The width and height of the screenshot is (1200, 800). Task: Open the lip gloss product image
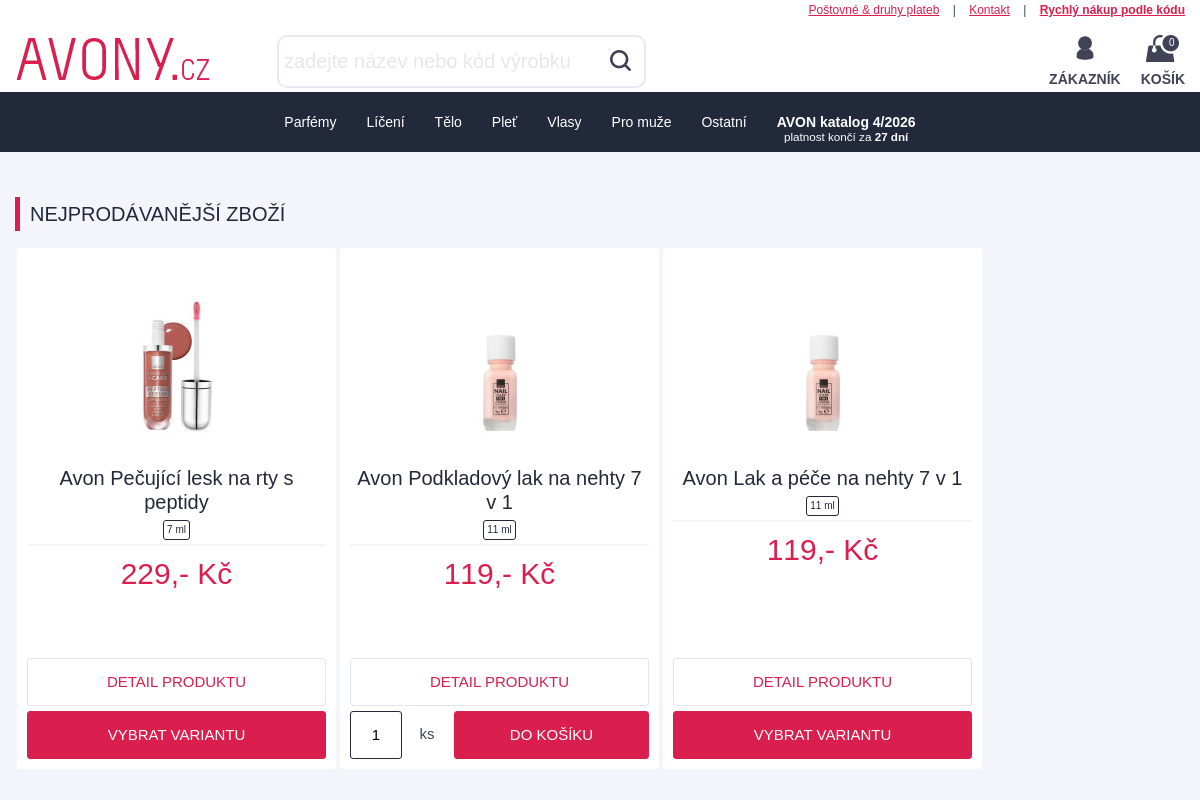(x=177, y=366)
